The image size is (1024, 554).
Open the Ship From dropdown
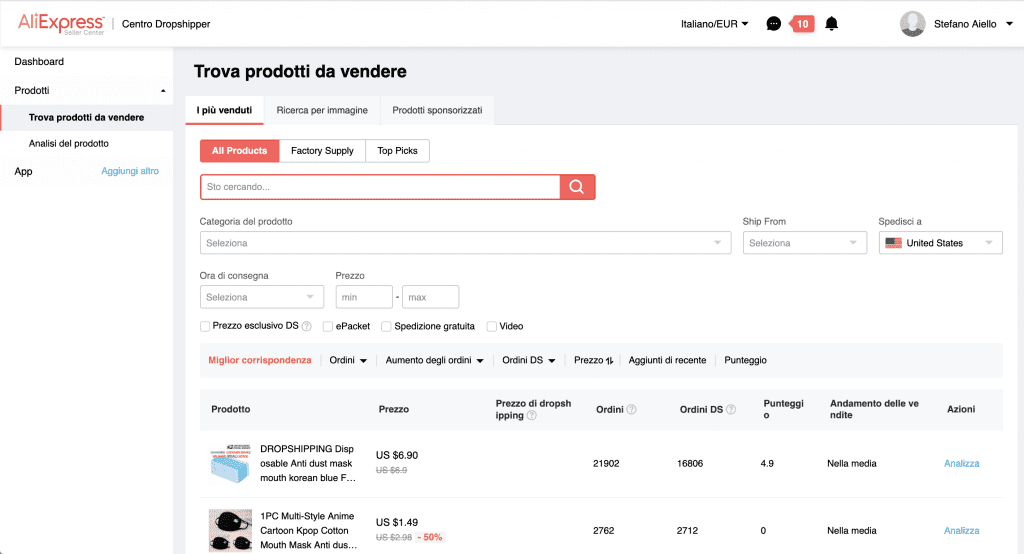(805, 243)
